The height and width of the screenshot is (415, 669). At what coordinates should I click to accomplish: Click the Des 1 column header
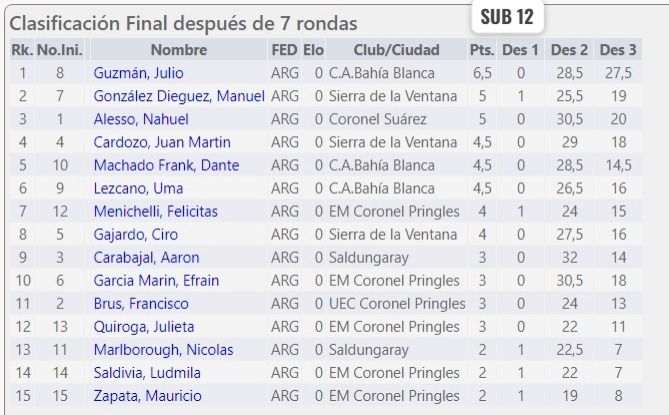(x=521, y=50)
